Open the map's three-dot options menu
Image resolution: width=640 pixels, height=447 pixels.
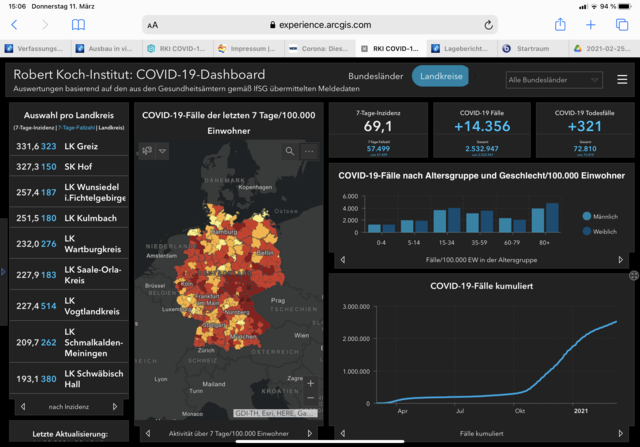(x=309, y=151)
